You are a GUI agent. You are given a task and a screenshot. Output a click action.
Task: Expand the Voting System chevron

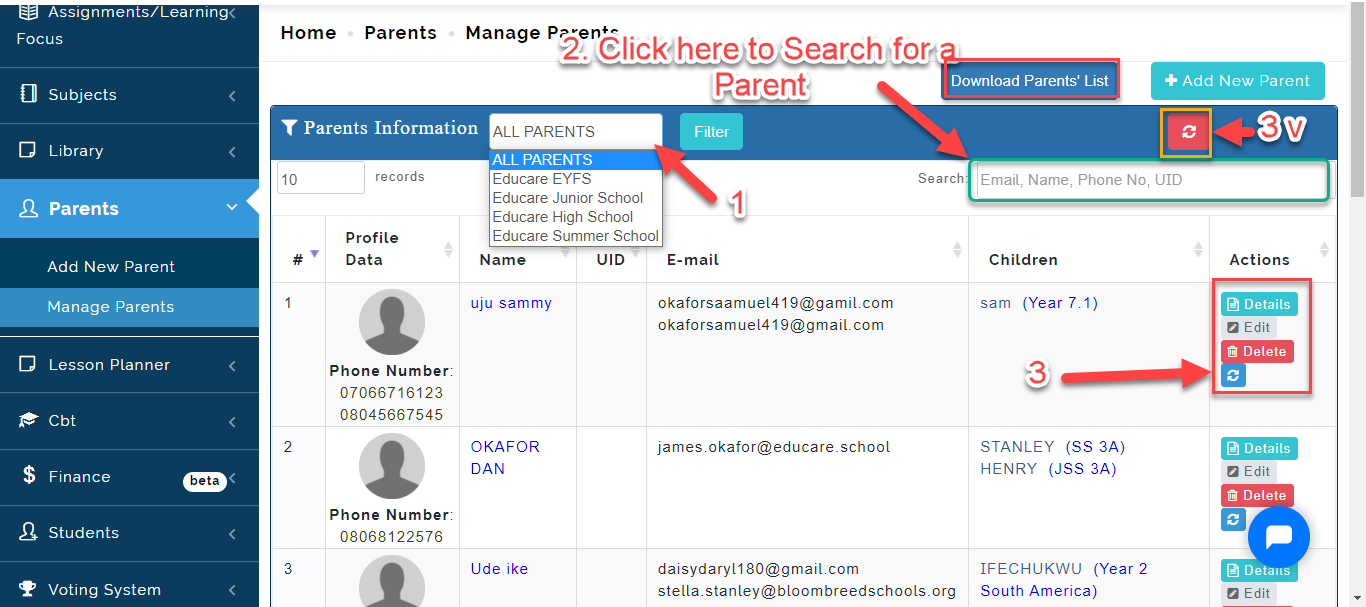click(232, 590)
